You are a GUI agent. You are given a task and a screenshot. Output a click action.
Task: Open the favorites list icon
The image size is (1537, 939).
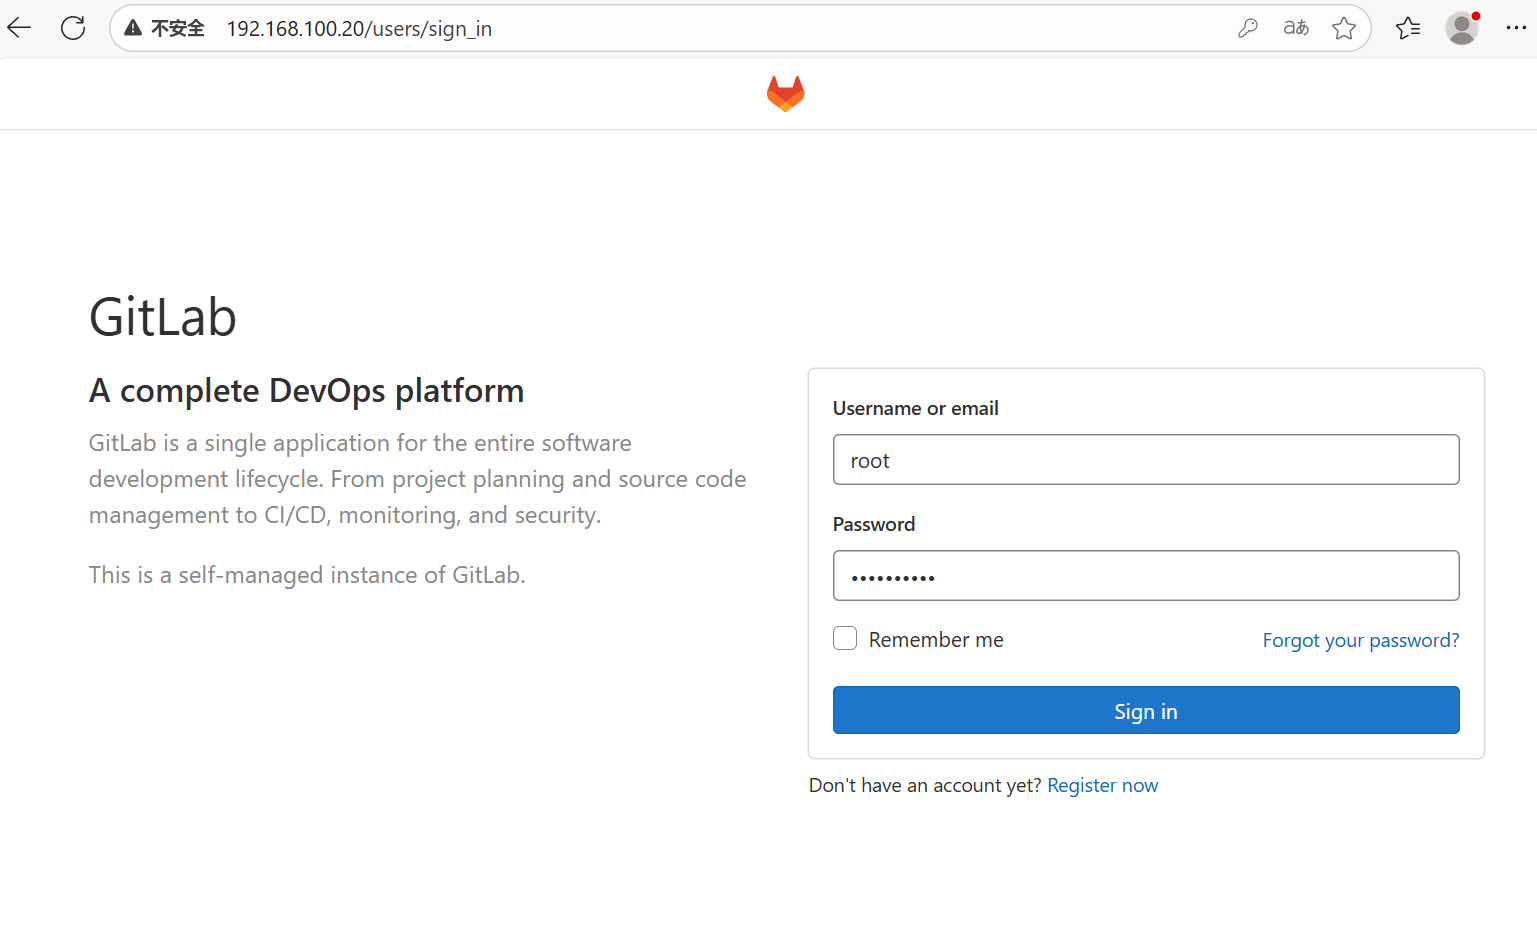pos(1408,28)
